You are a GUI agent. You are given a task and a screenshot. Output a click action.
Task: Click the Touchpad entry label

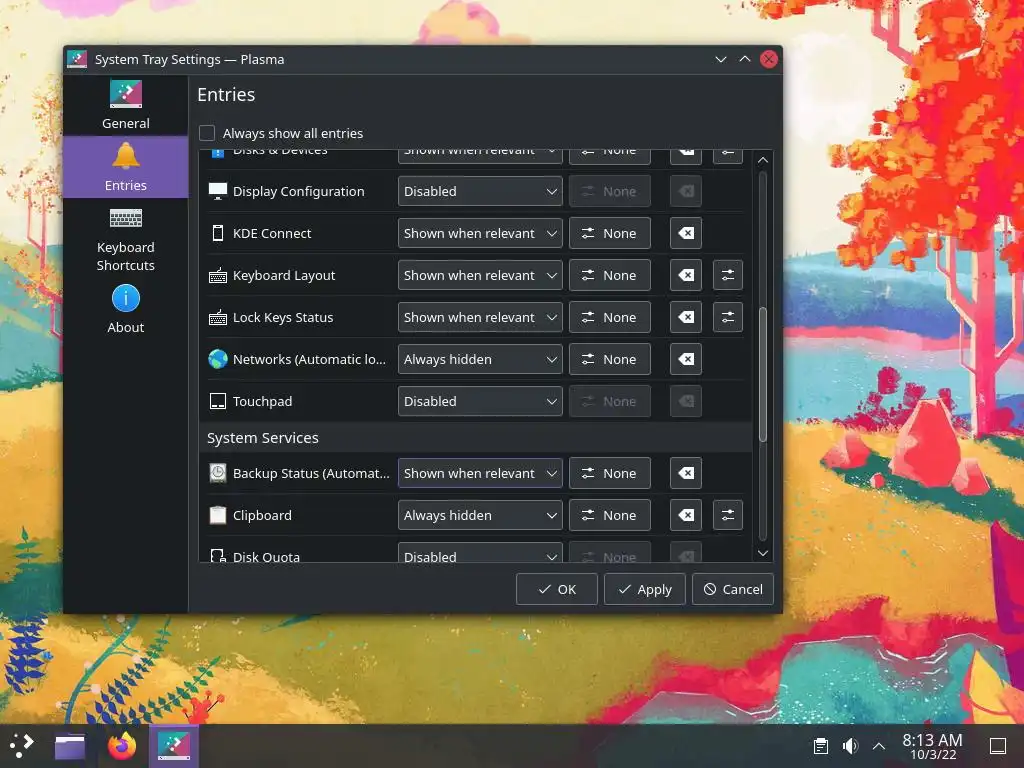click(x=262, y=401)
